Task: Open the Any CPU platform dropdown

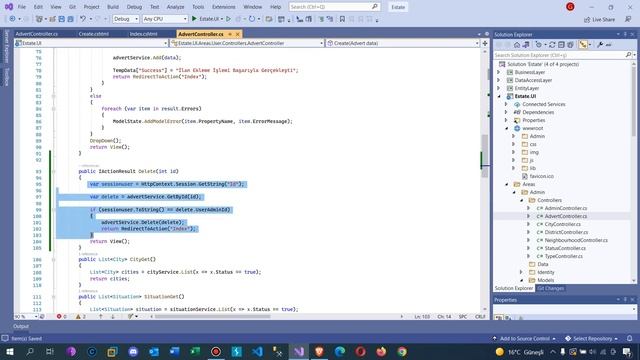Action: point(164,19)
